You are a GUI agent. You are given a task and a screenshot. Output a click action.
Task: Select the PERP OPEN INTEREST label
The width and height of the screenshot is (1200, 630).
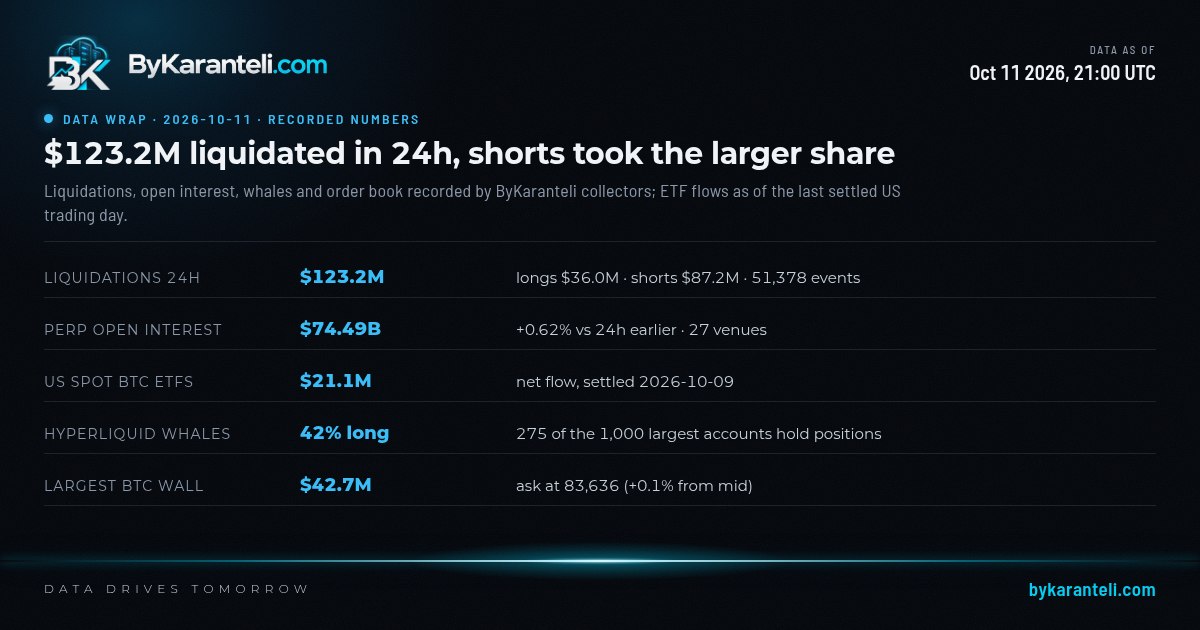click(133, 330)
